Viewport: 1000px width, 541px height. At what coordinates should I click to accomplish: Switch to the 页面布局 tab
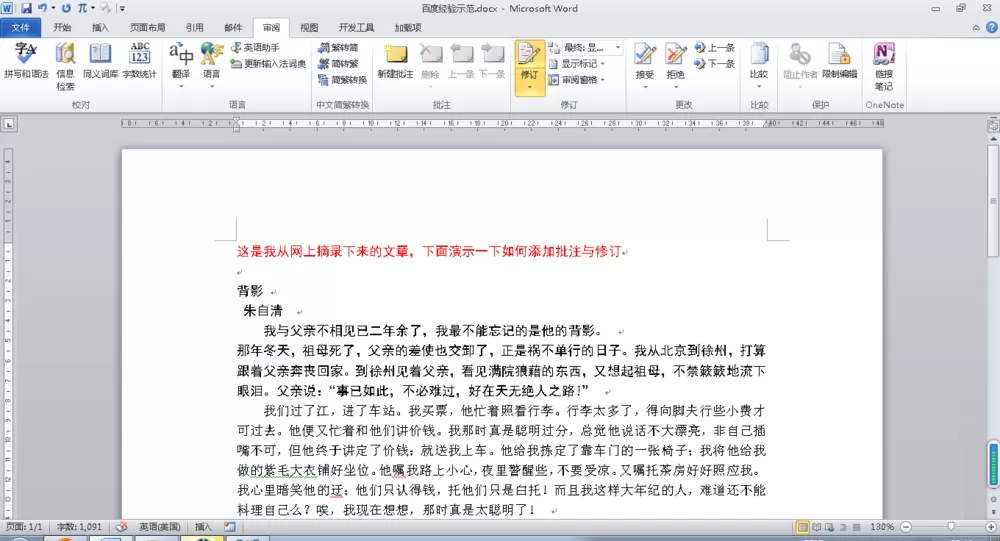pos(148,27)
